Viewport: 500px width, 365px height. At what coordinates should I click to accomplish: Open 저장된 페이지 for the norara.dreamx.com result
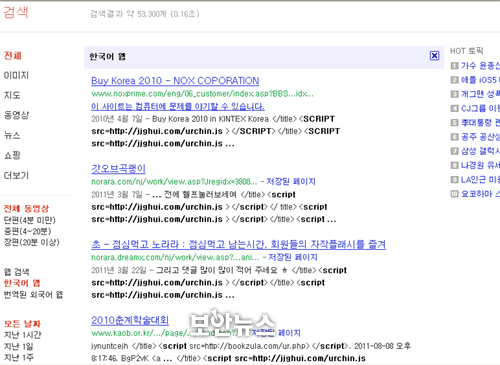tap(293, 257)
